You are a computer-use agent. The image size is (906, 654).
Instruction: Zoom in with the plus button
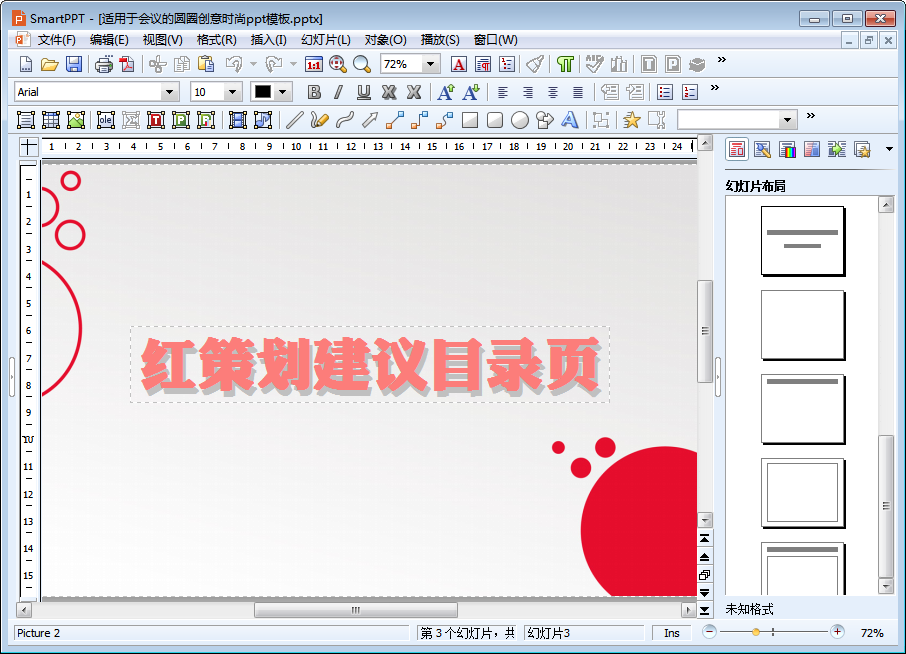click(837, 632)
